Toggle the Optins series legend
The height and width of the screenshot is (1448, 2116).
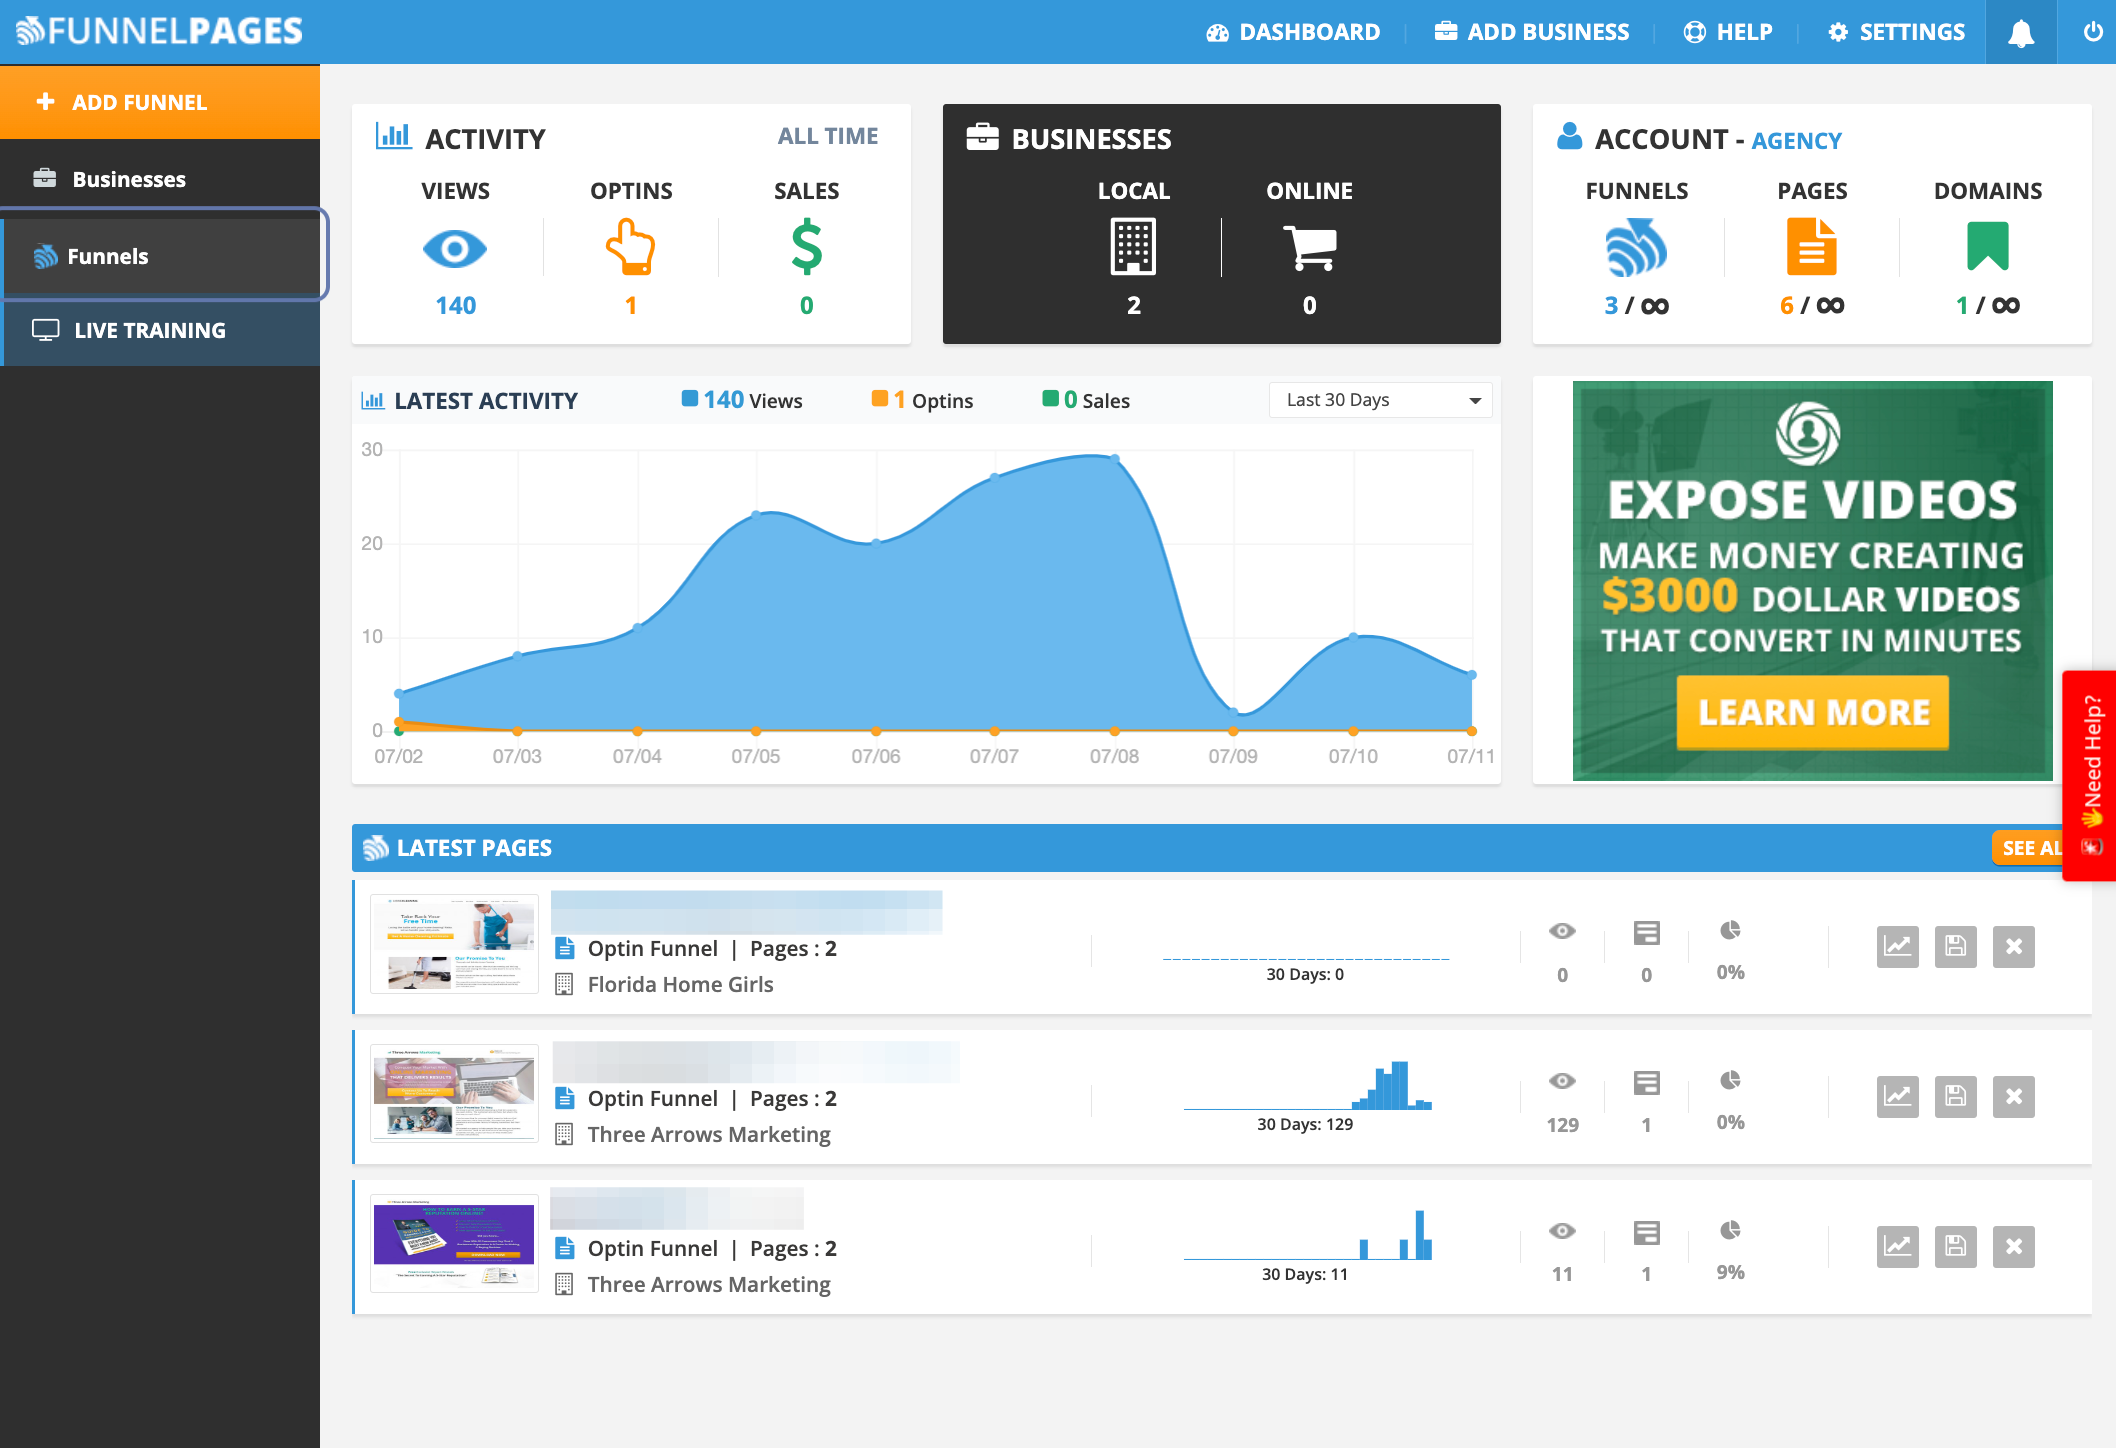[x=922, y=400]
